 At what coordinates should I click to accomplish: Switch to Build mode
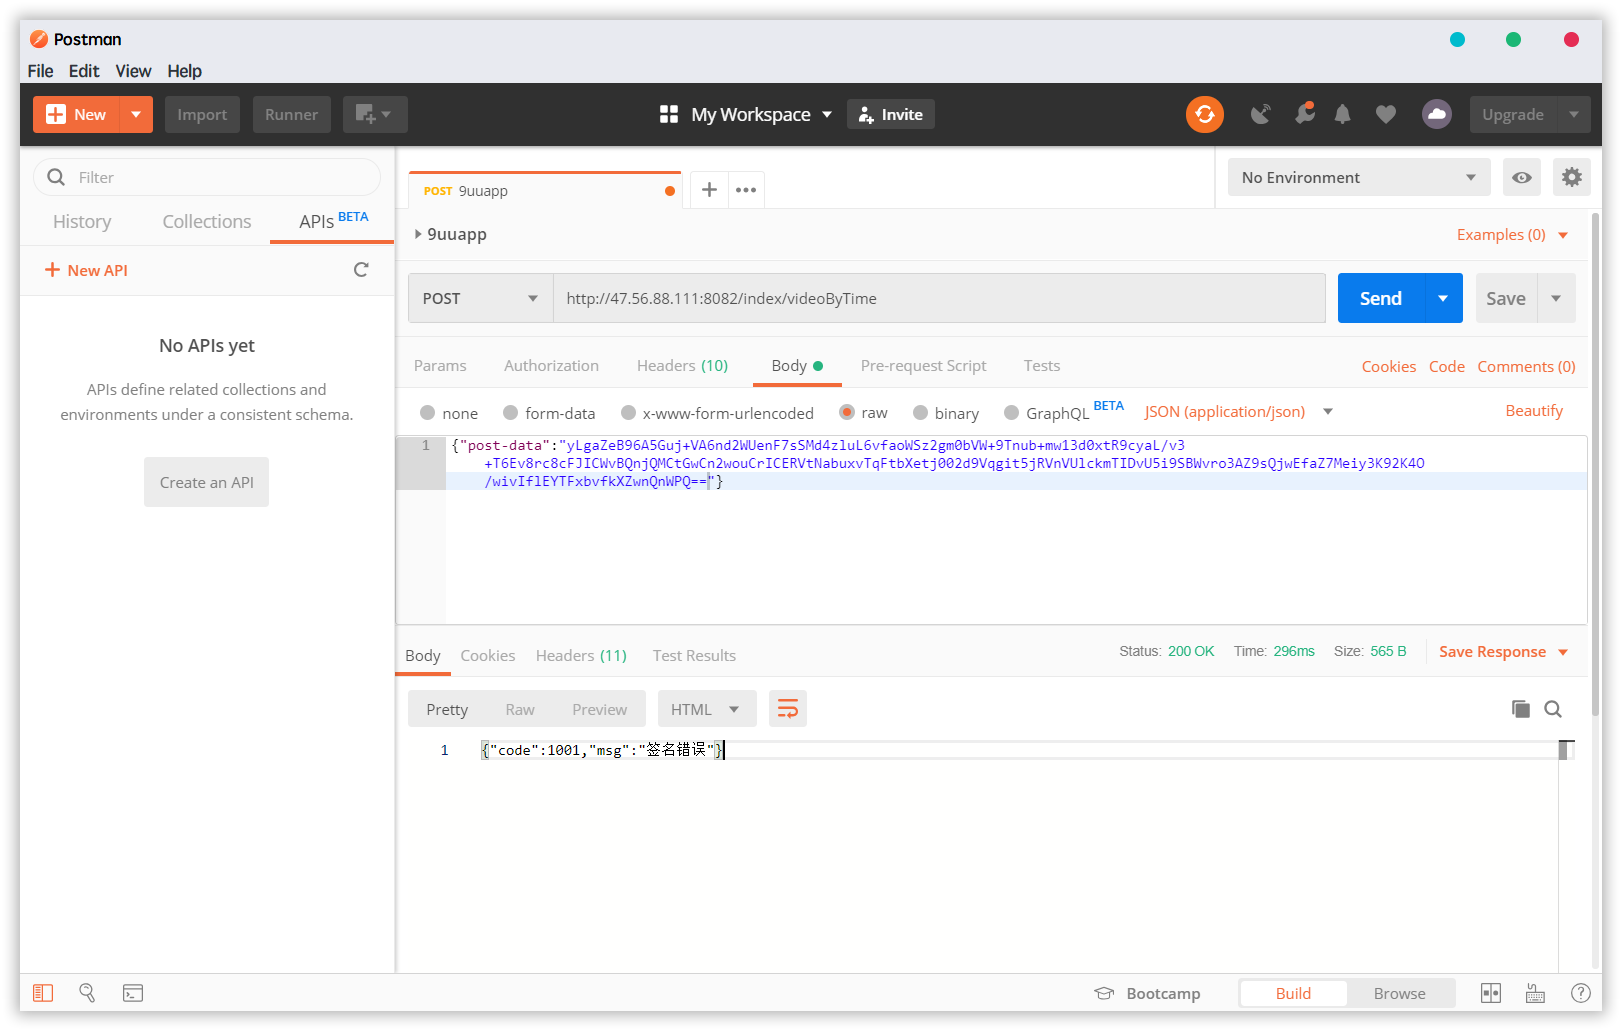pyautogui.click(x=1293, y=993)
